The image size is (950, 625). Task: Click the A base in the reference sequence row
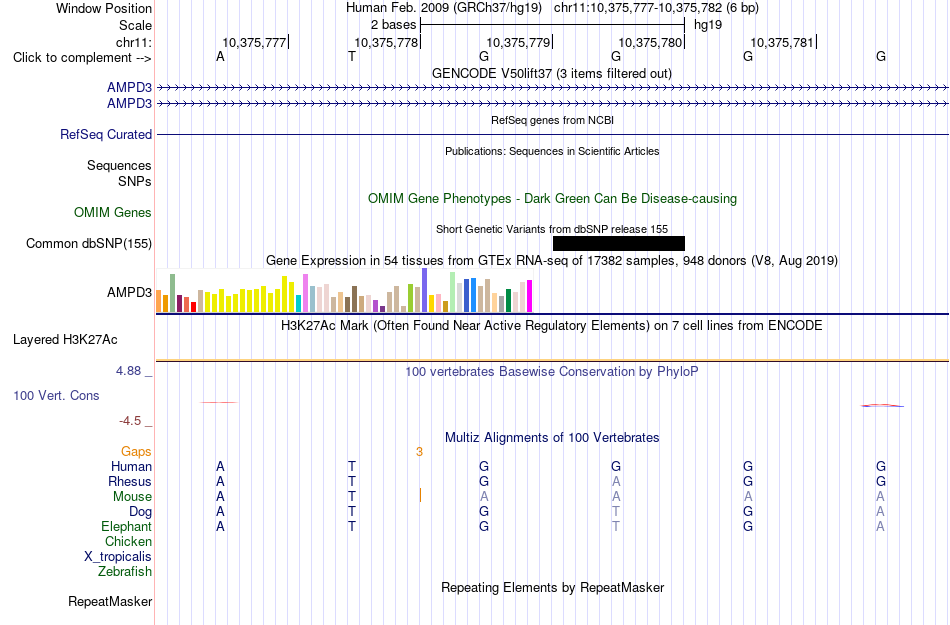[220, 56]
